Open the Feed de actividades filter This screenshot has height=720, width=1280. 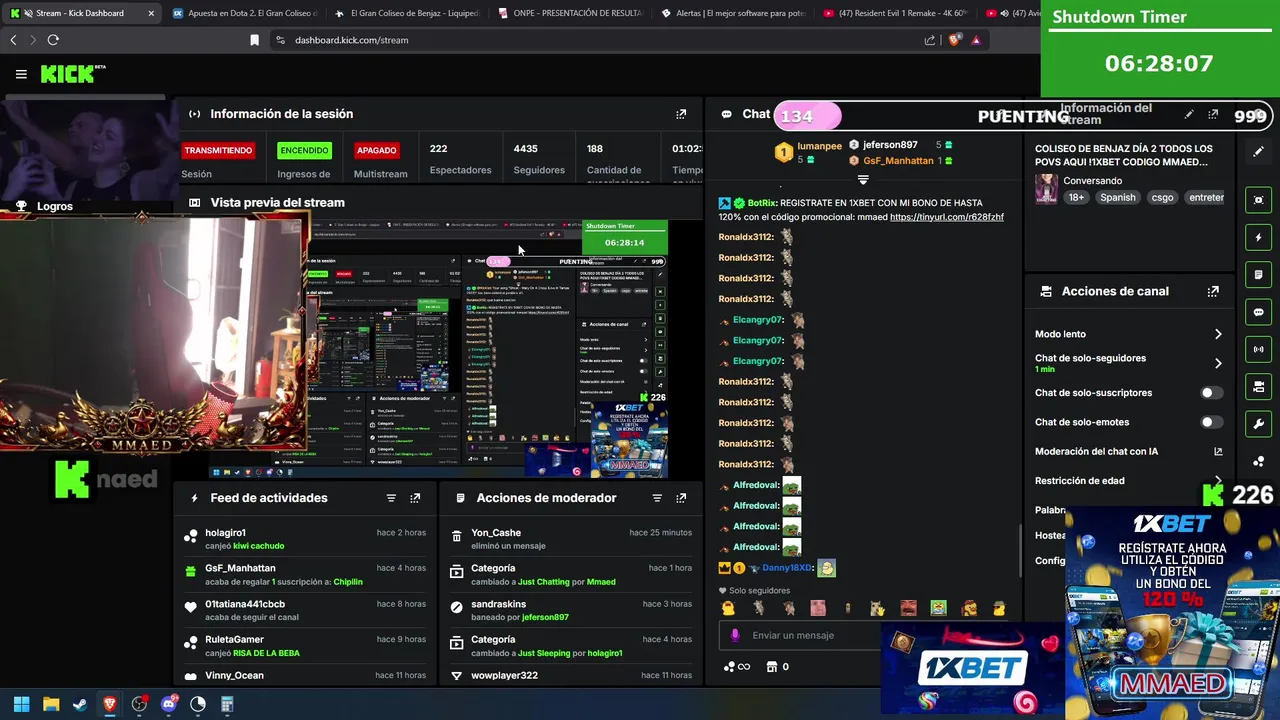pyautogui.click(x=391, y=498)
